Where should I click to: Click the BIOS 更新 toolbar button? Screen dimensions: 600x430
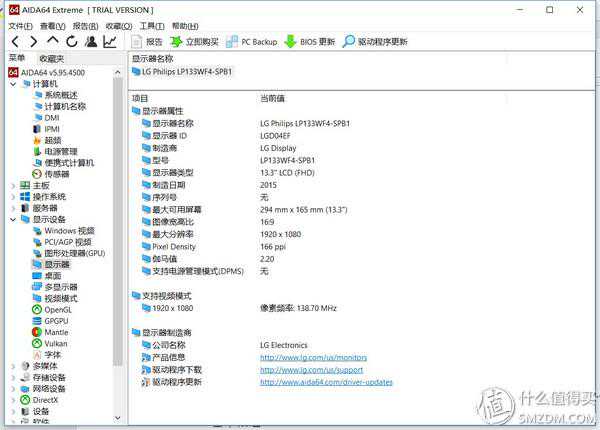[310, 42]
